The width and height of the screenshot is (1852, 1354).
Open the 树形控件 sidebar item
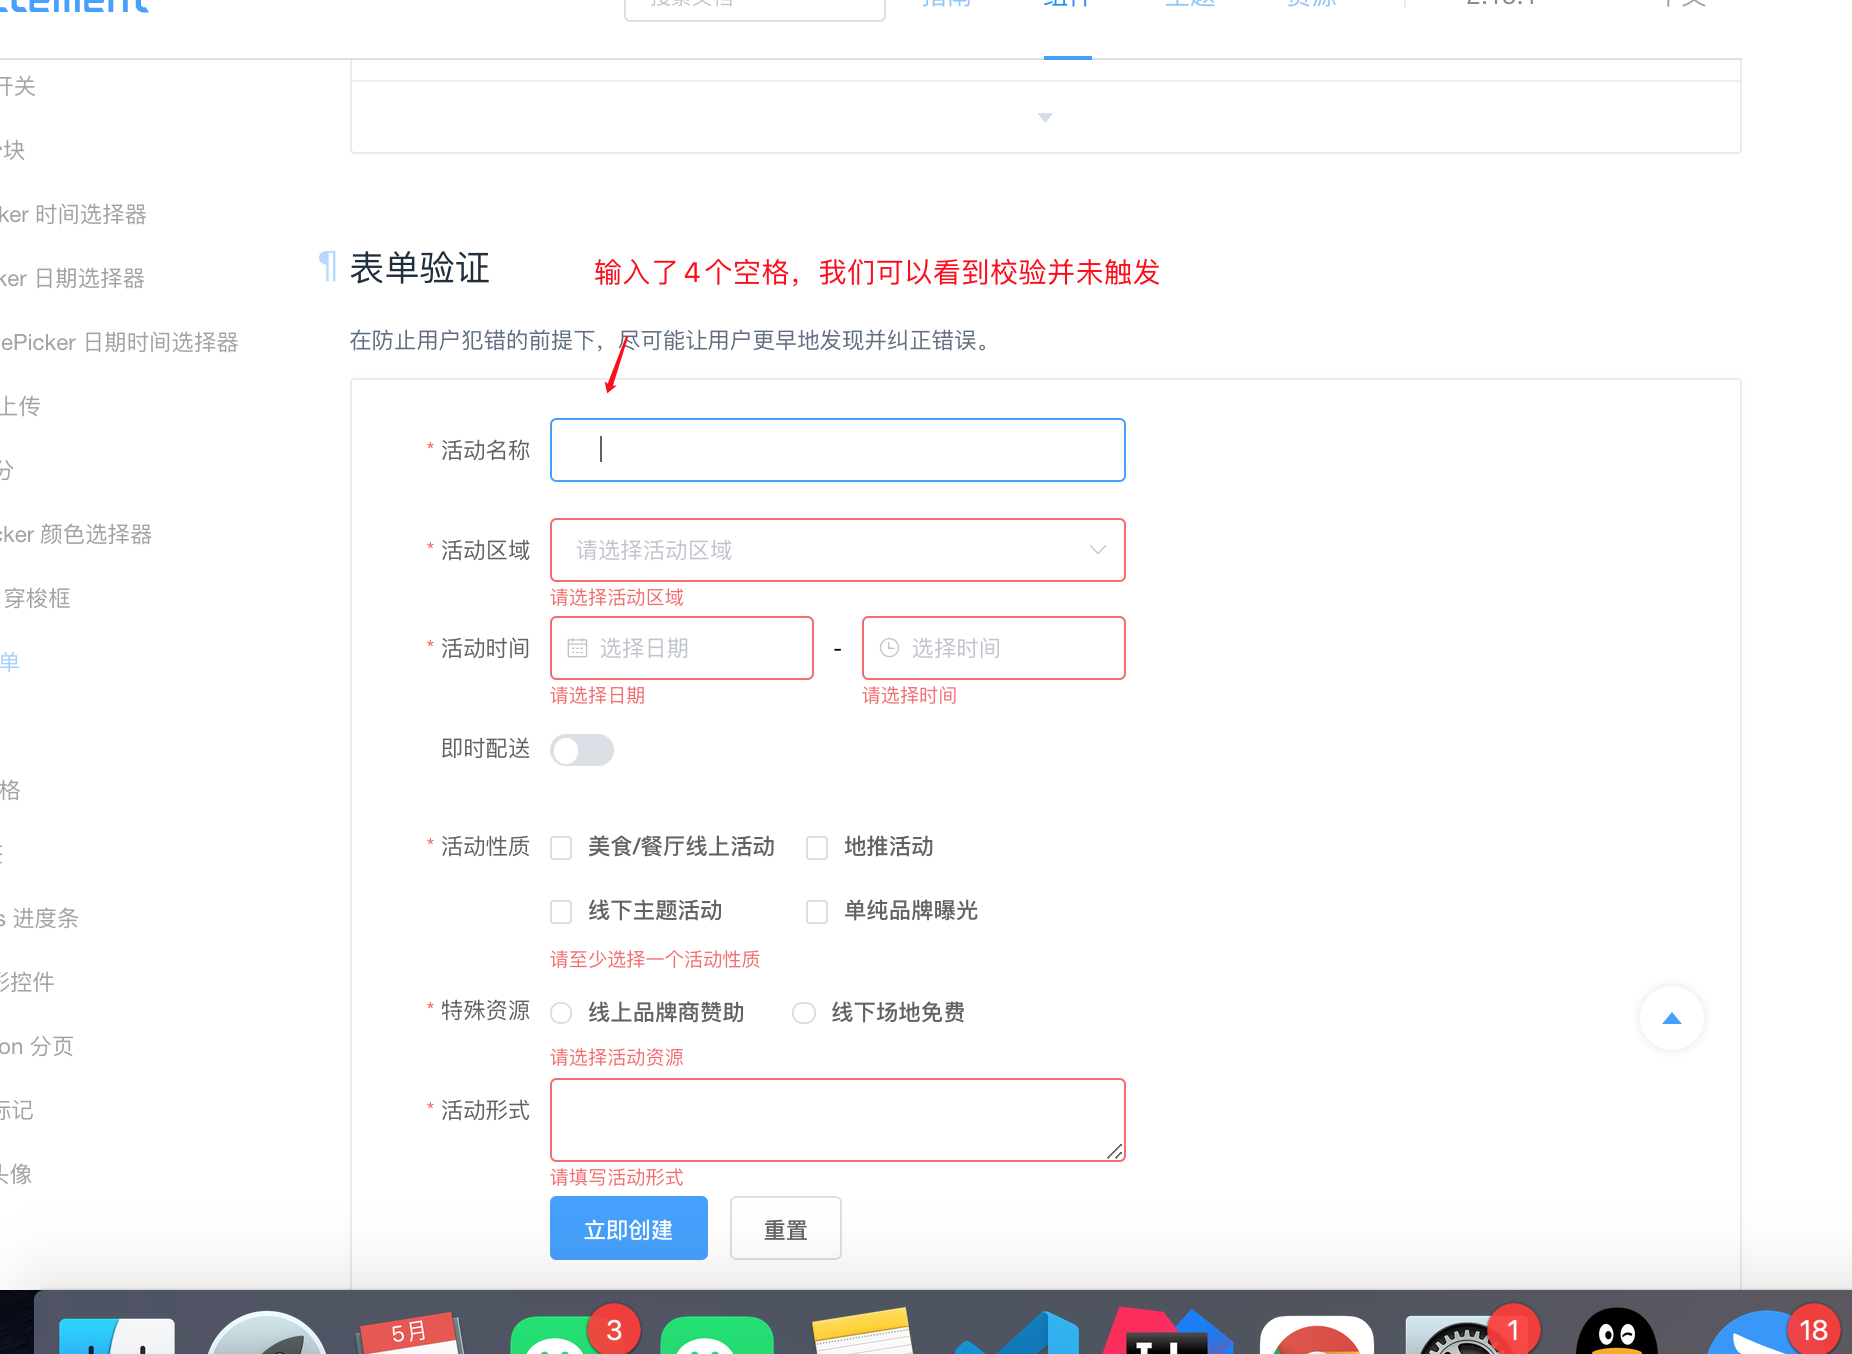pos(27,982)
